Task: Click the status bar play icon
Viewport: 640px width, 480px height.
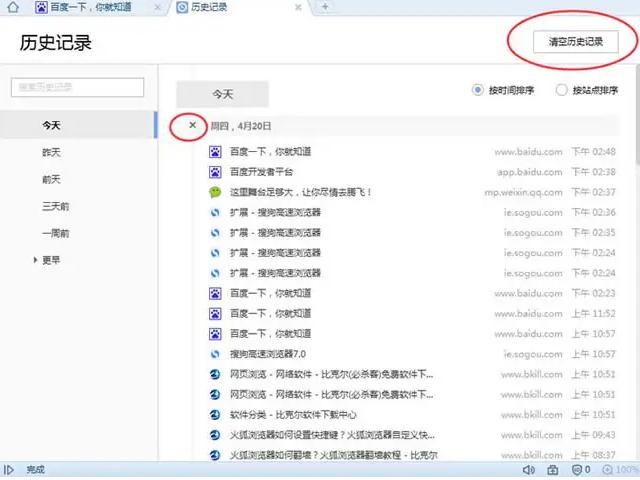Action: click(x=9, y=470)
